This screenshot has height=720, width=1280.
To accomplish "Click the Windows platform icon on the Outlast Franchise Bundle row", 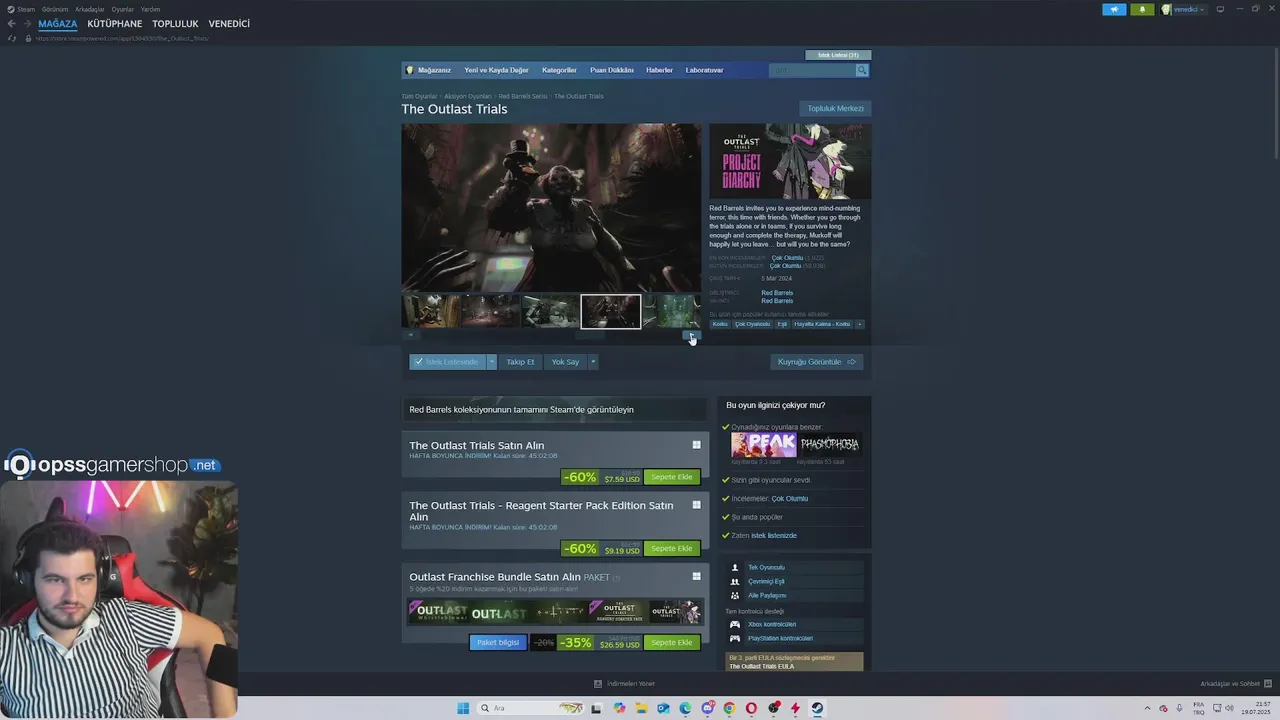I will point(697,576).
